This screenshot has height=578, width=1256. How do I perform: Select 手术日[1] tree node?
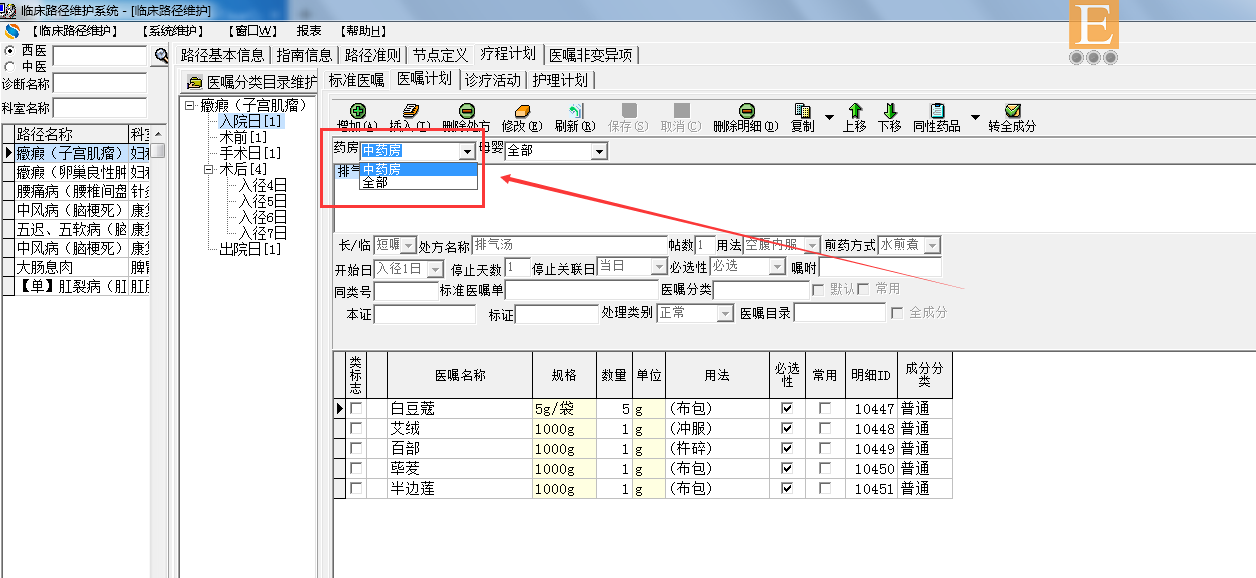251,153
